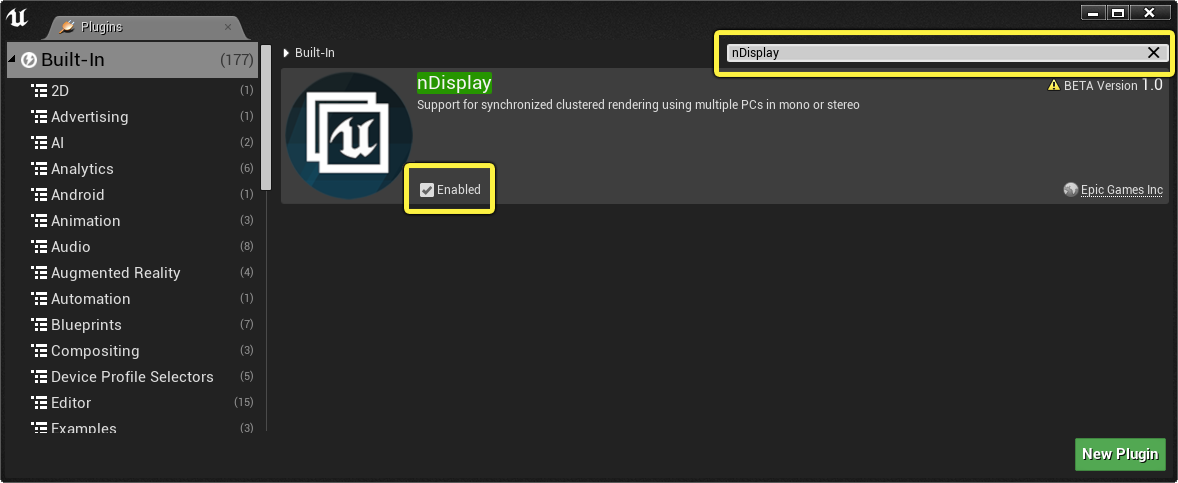The image size is (1178, 483).
Task: Click the New Plugin button
Action: 1120,454
